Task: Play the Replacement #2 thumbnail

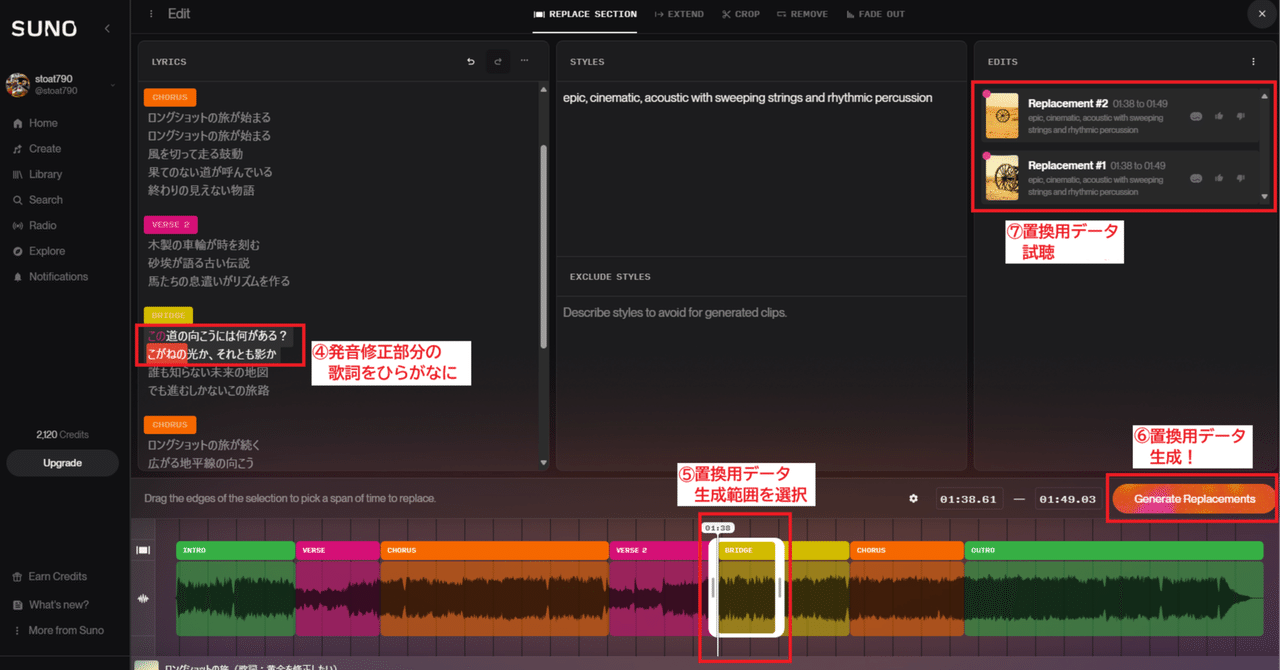Action: point(1002,116)
